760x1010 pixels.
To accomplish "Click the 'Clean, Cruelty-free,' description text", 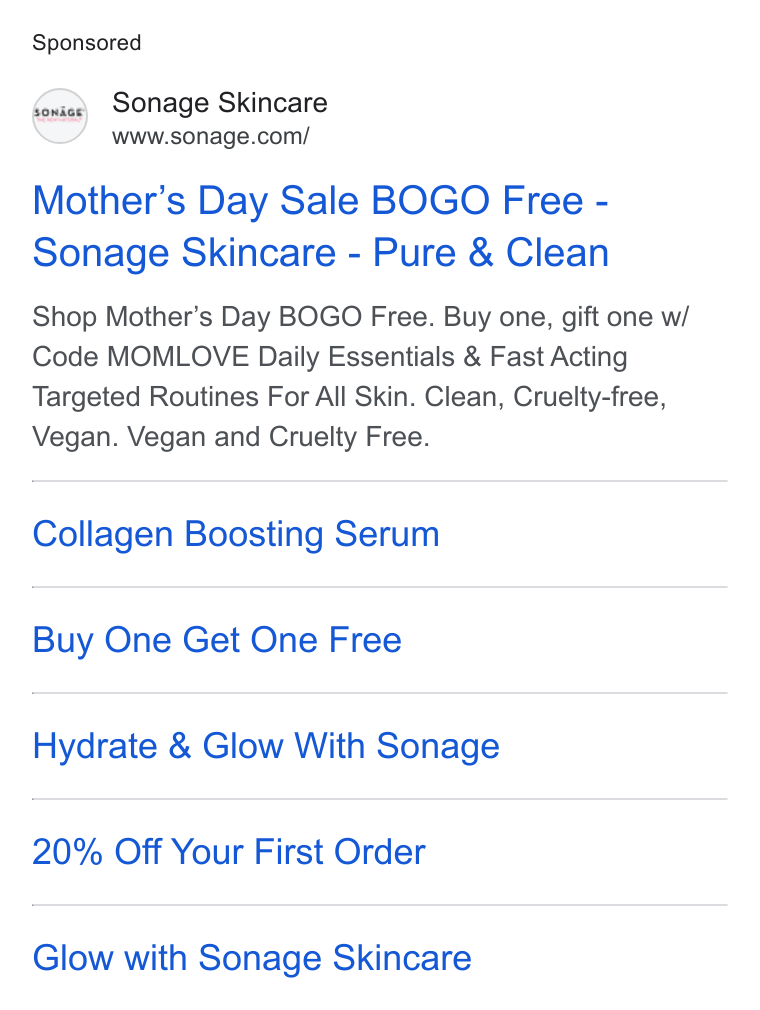I will (x=545, y=397).
